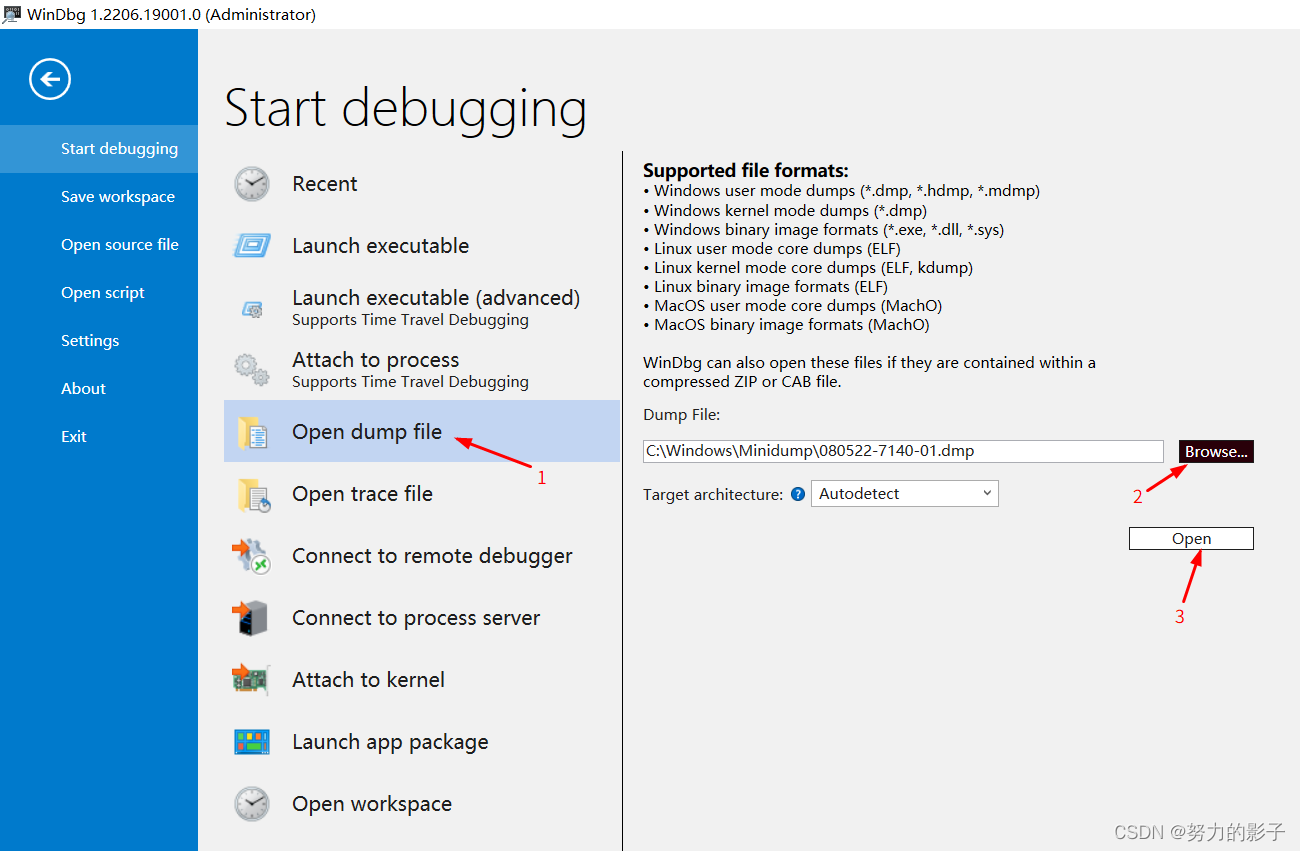
Task: Choose Launch executable (advanced) label
Action: 436,298
